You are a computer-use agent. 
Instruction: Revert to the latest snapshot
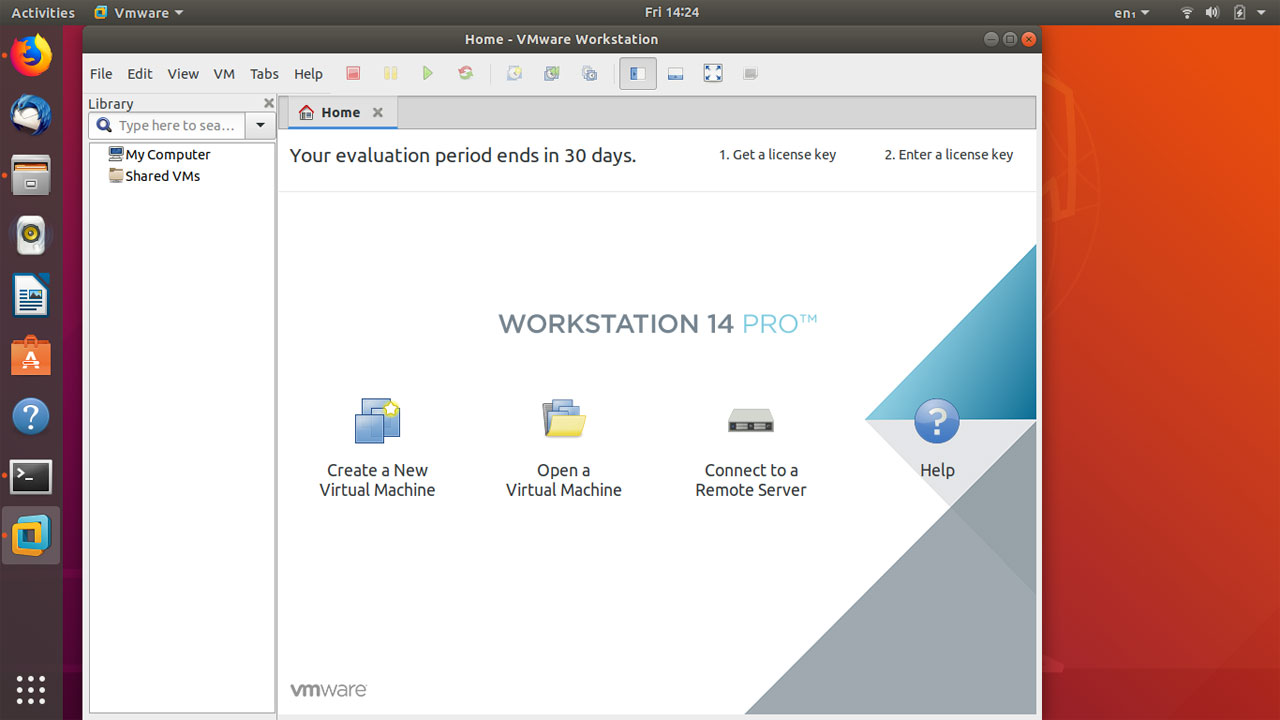coord(551,73)
